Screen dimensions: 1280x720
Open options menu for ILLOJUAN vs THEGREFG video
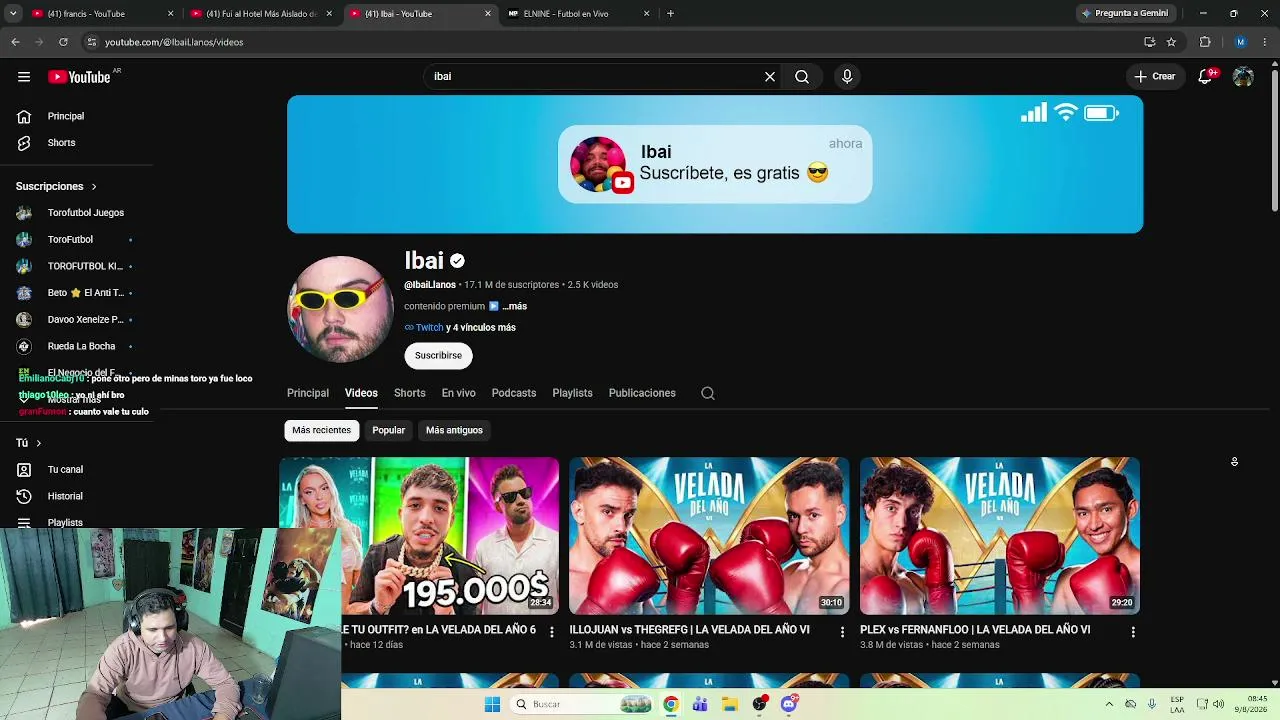pos(842,632)
